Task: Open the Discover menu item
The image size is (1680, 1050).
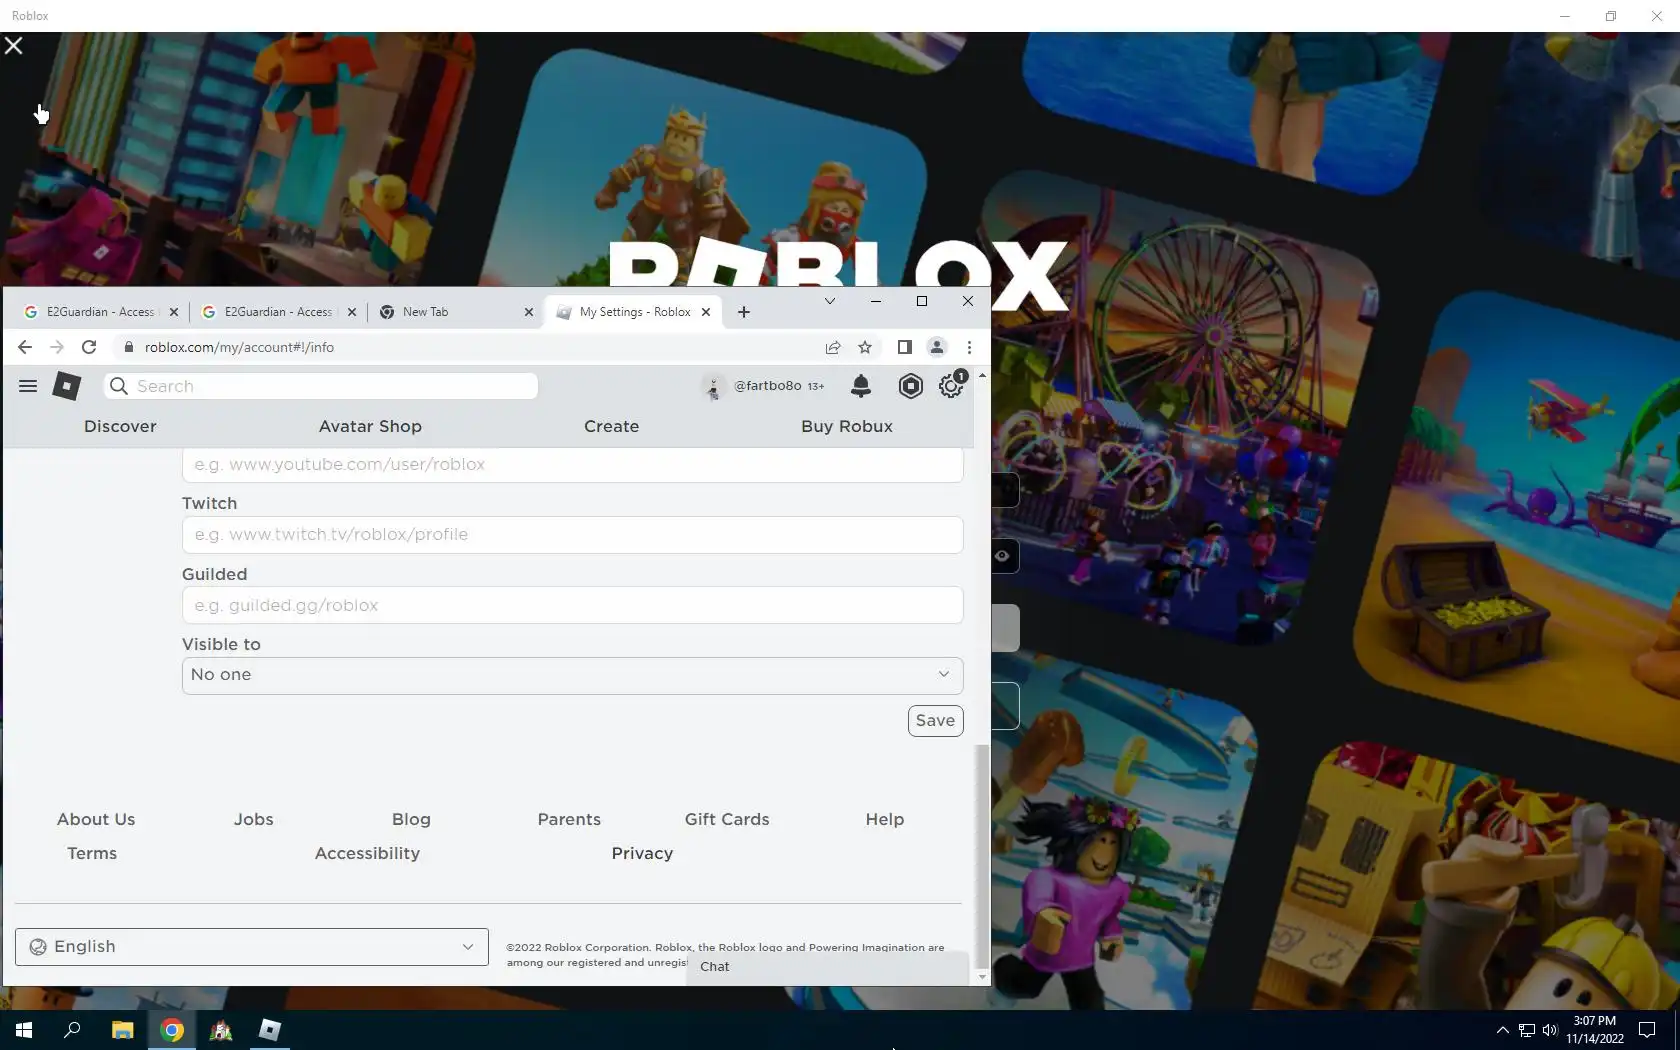Action: [x=120, y=426]
